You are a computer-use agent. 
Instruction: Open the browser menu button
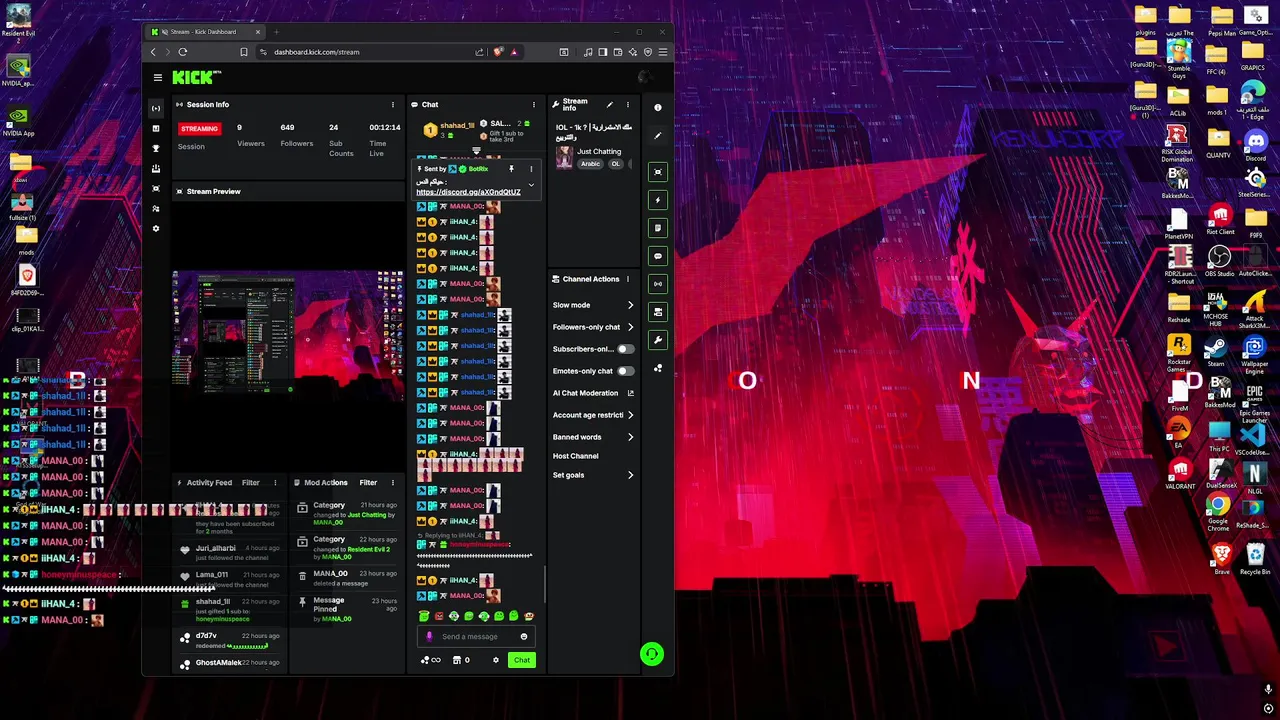pos(662,52)
